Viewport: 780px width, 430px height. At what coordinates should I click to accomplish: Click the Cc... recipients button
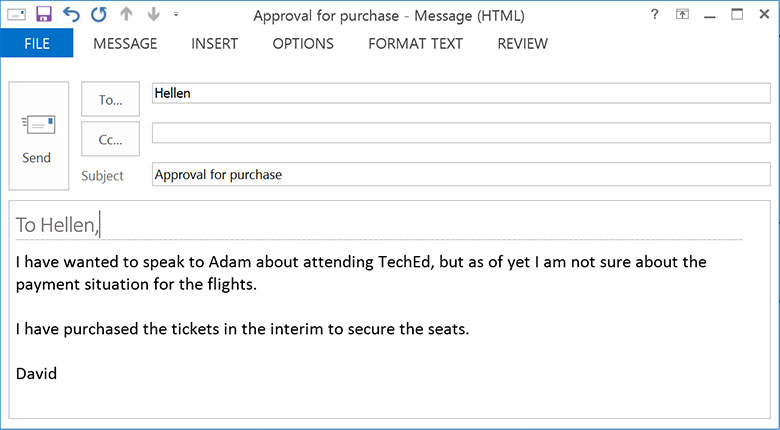coord(110,139)
